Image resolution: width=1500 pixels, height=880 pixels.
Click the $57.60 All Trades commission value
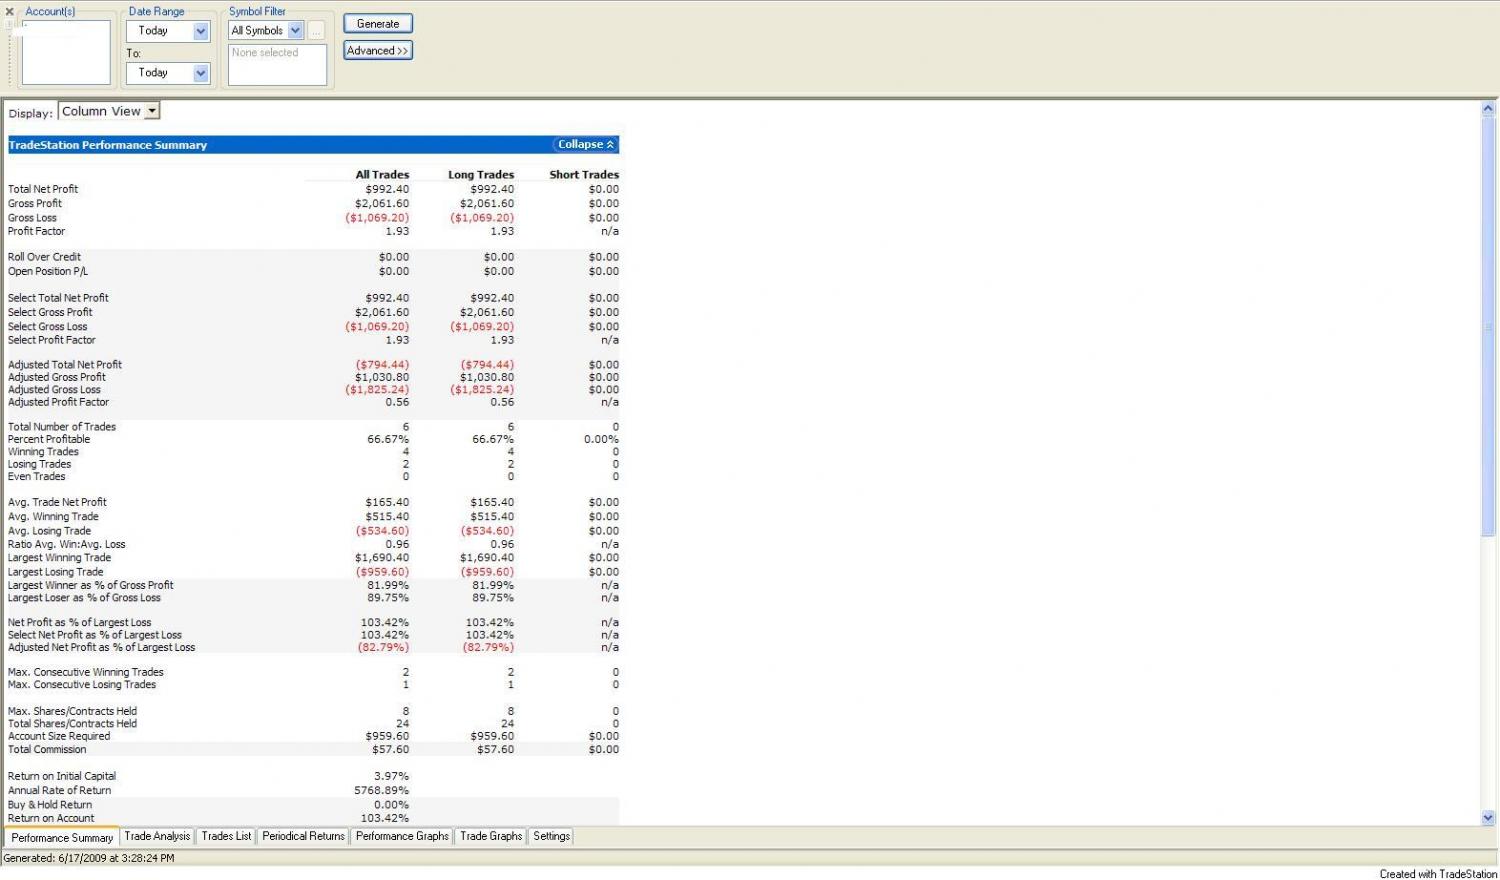coord(390,749)
